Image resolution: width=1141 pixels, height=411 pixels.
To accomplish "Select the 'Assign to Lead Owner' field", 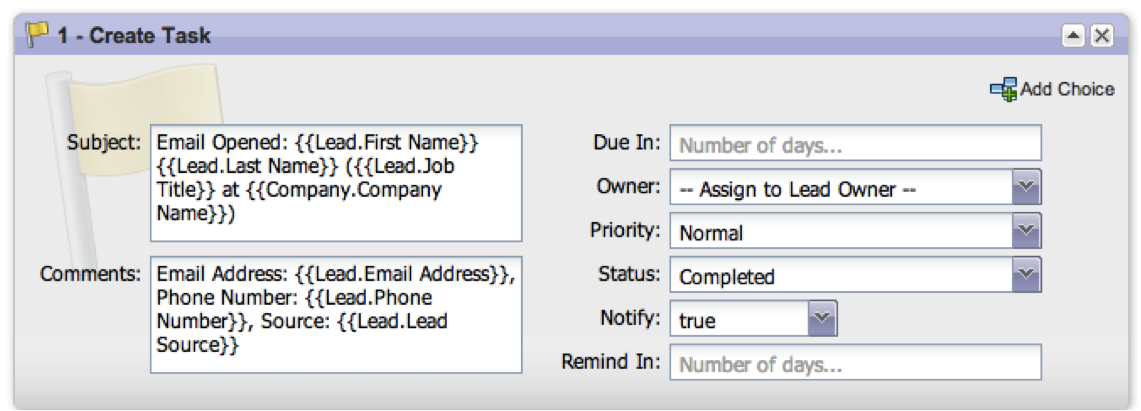I will tap(840, 189).
